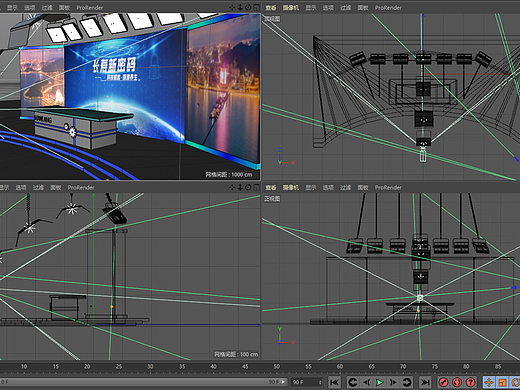
Task: Toggle position keyframe recording
Action: (489, 382)
